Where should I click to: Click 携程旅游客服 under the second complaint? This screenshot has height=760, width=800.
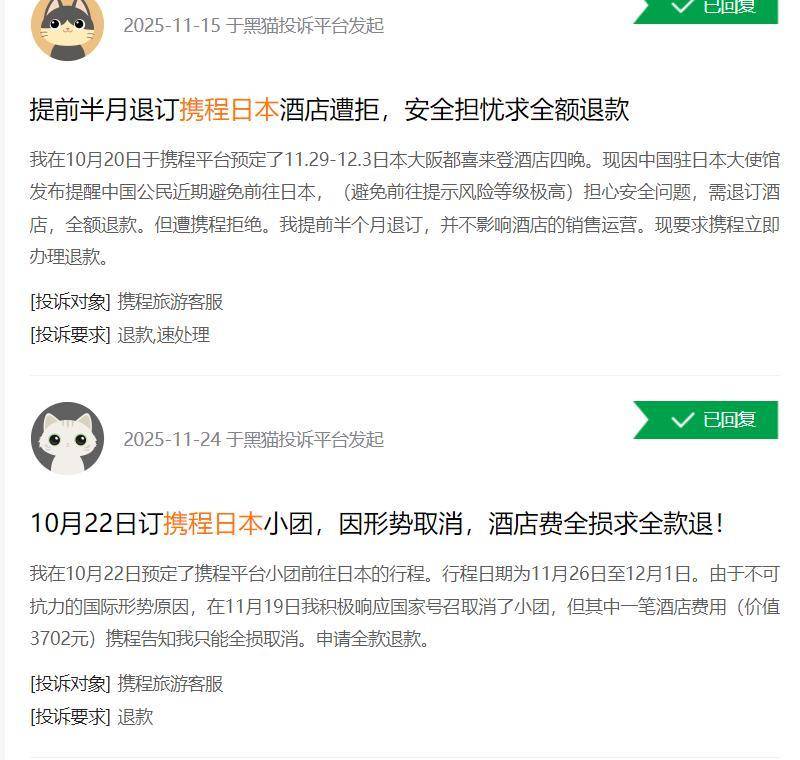170,684
